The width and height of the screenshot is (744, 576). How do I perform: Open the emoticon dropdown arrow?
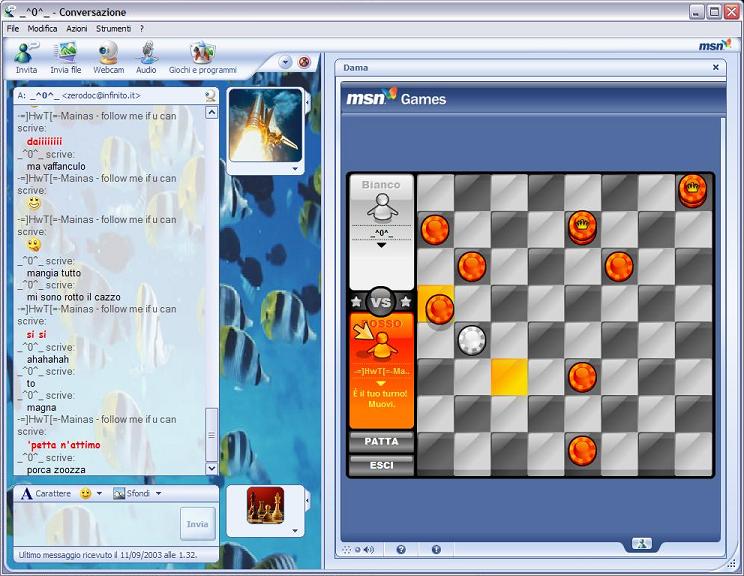pyautogui.click(x=99, y=493)
